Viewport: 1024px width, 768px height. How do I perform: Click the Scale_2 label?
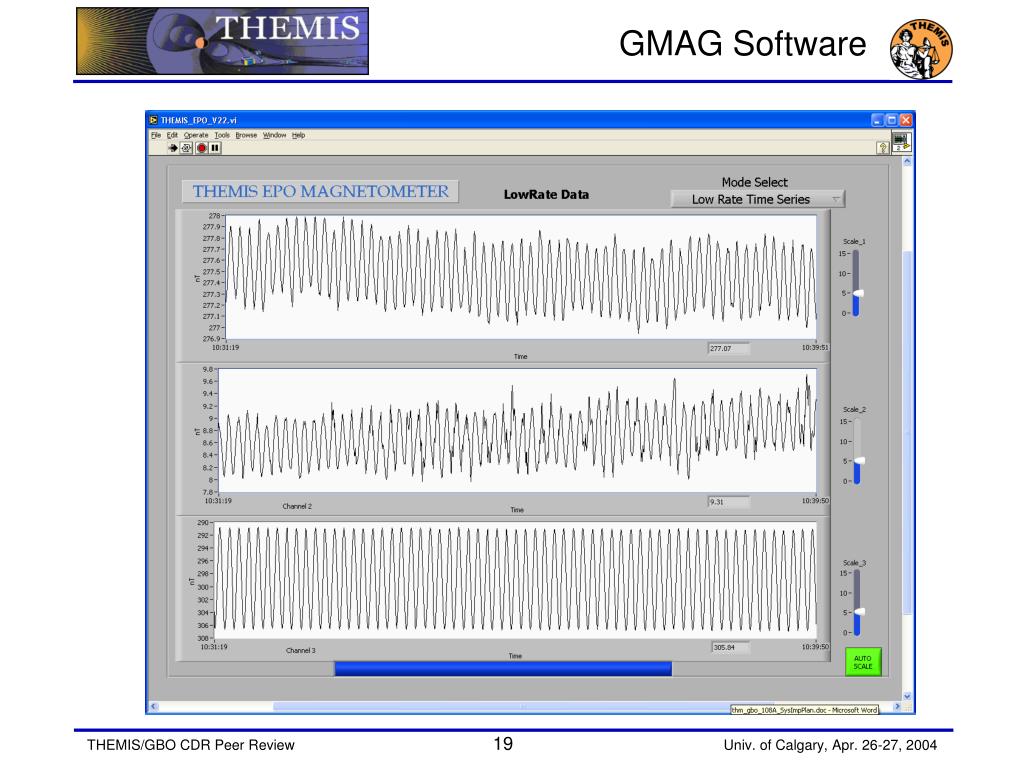[854, 409]
